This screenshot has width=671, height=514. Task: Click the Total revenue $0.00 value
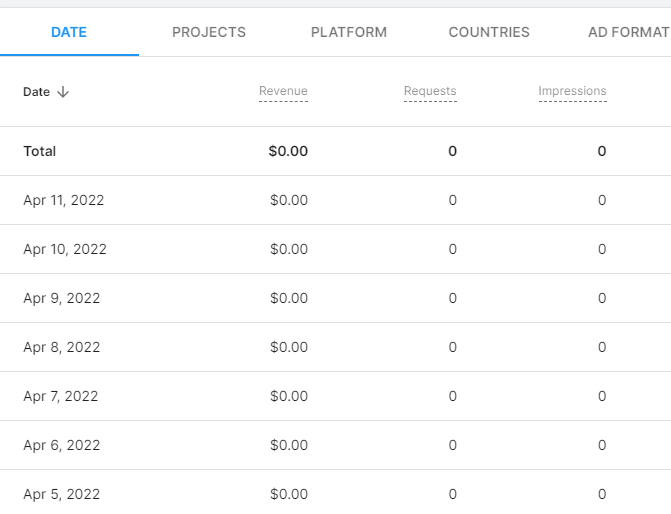coord(288,151)
